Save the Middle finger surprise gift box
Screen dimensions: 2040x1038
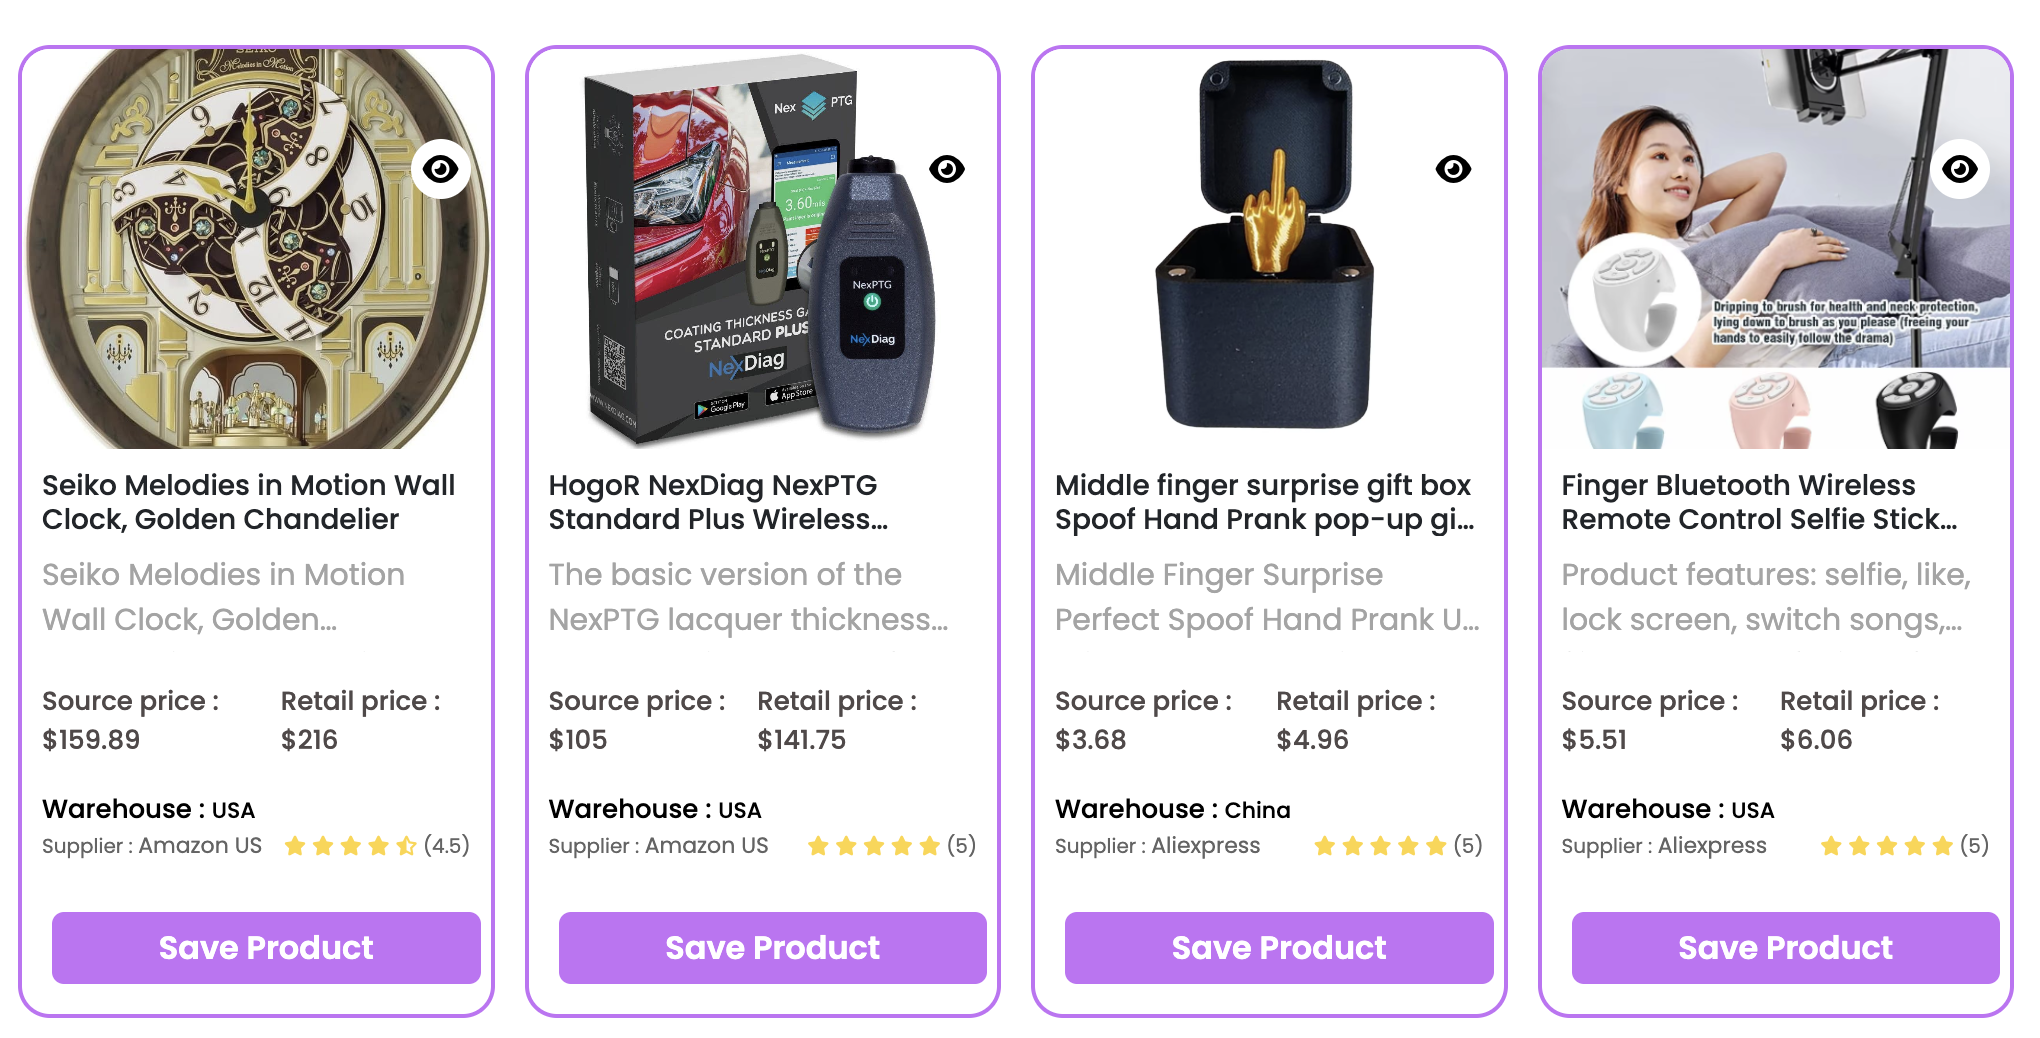[1279, 947]
